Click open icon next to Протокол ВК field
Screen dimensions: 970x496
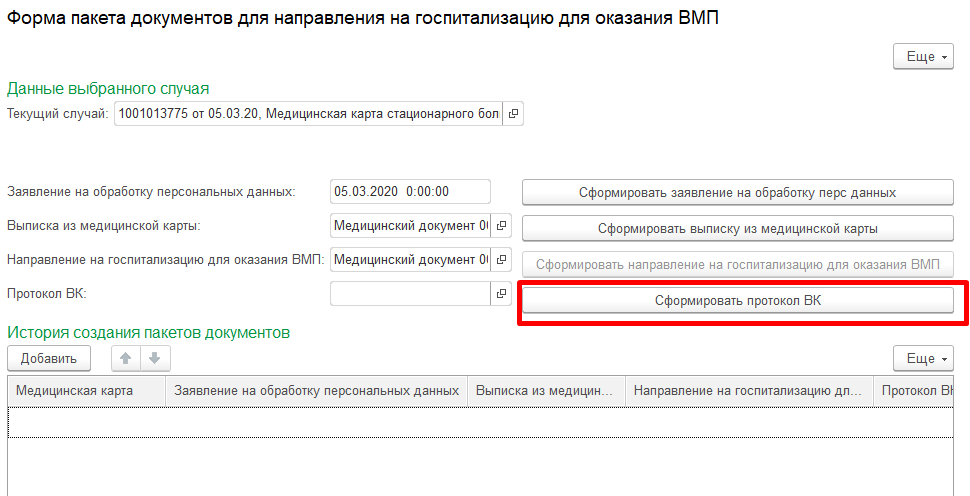[502, 294]
